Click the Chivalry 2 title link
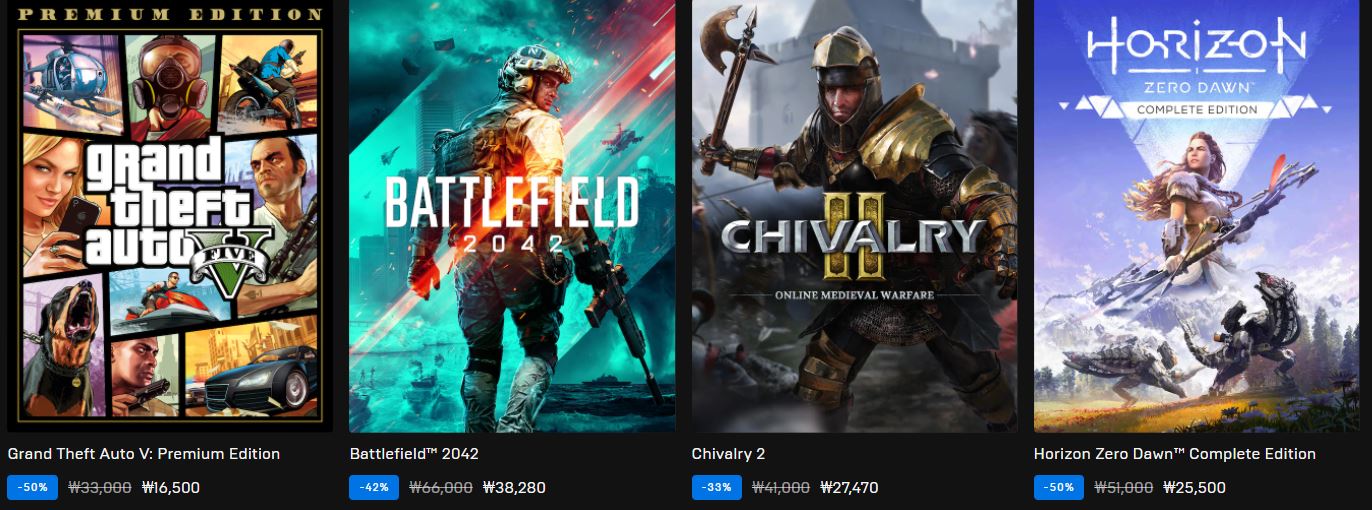The height and width of the screenshot is (510, 1372). 728,454
